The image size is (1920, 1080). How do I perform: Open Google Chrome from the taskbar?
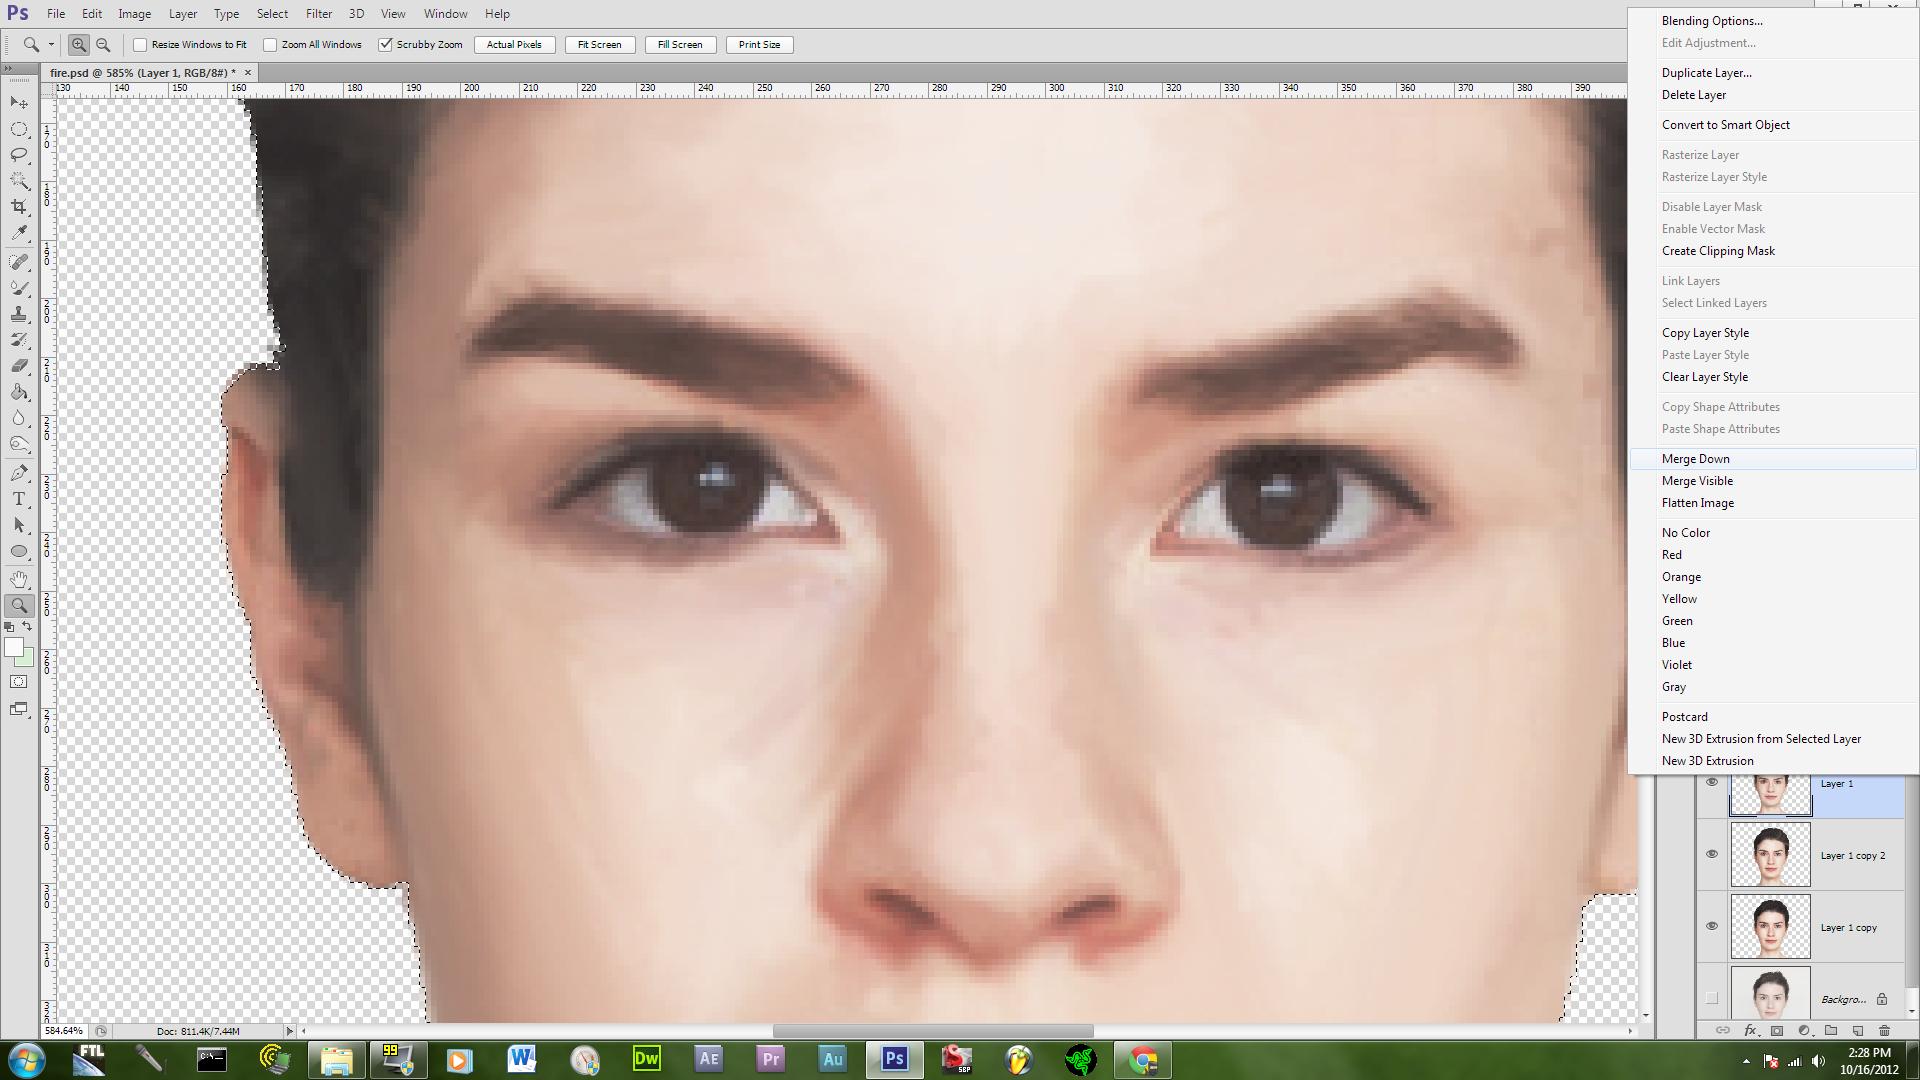[x=1142, y=1059]
